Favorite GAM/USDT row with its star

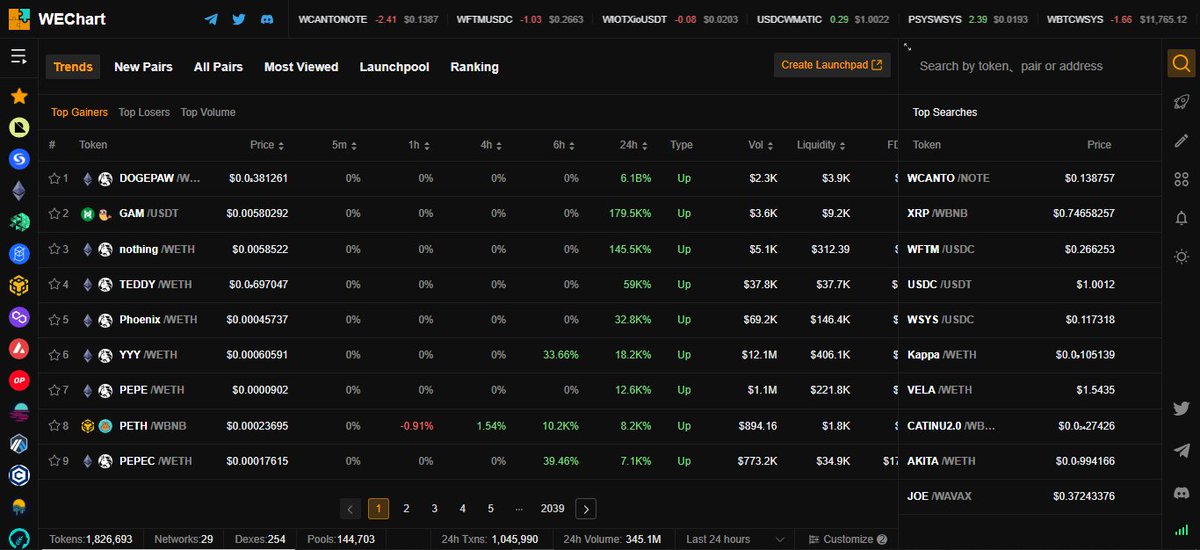(54, 214)
